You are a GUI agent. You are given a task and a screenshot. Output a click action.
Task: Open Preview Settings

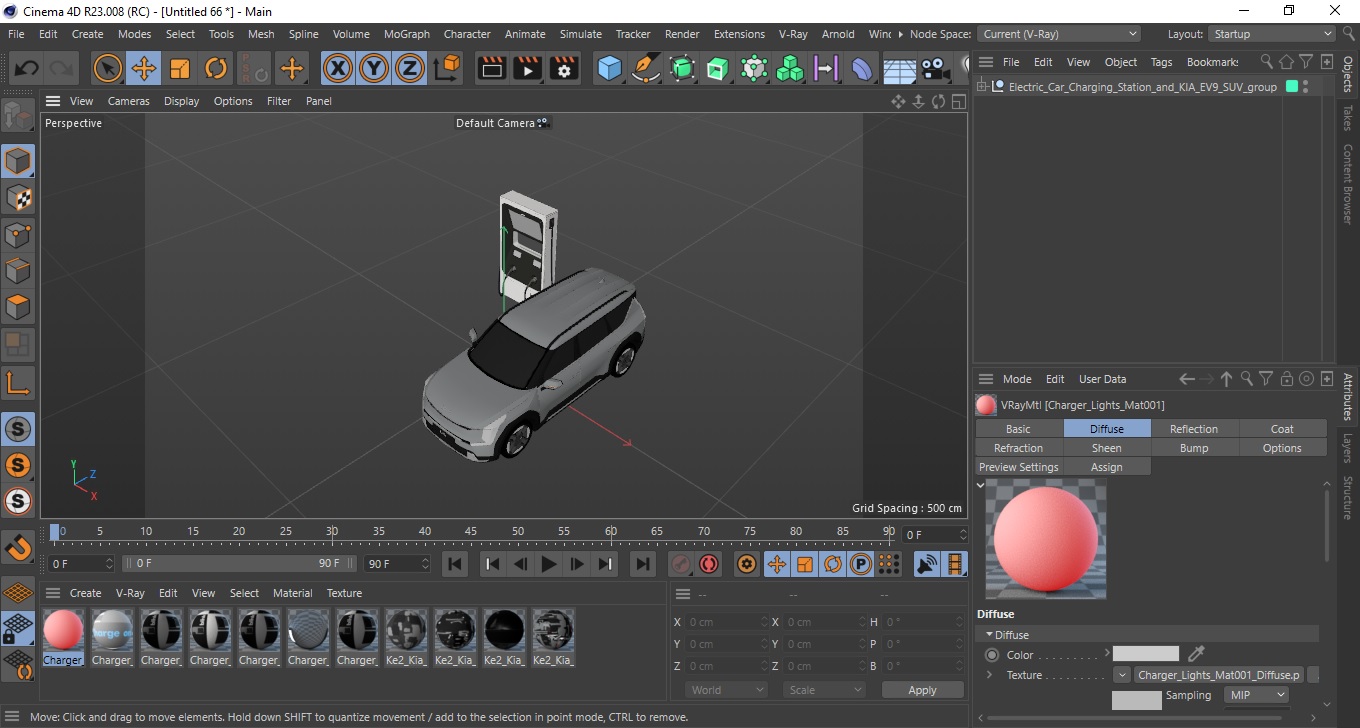click(x=1018, y=467)
